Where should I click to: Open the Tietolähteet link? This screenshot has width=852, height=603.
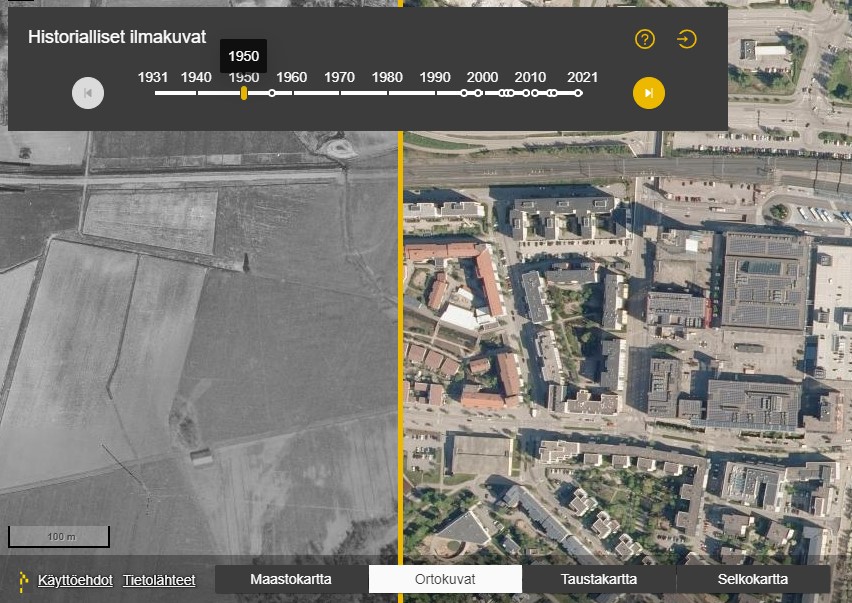159,580
